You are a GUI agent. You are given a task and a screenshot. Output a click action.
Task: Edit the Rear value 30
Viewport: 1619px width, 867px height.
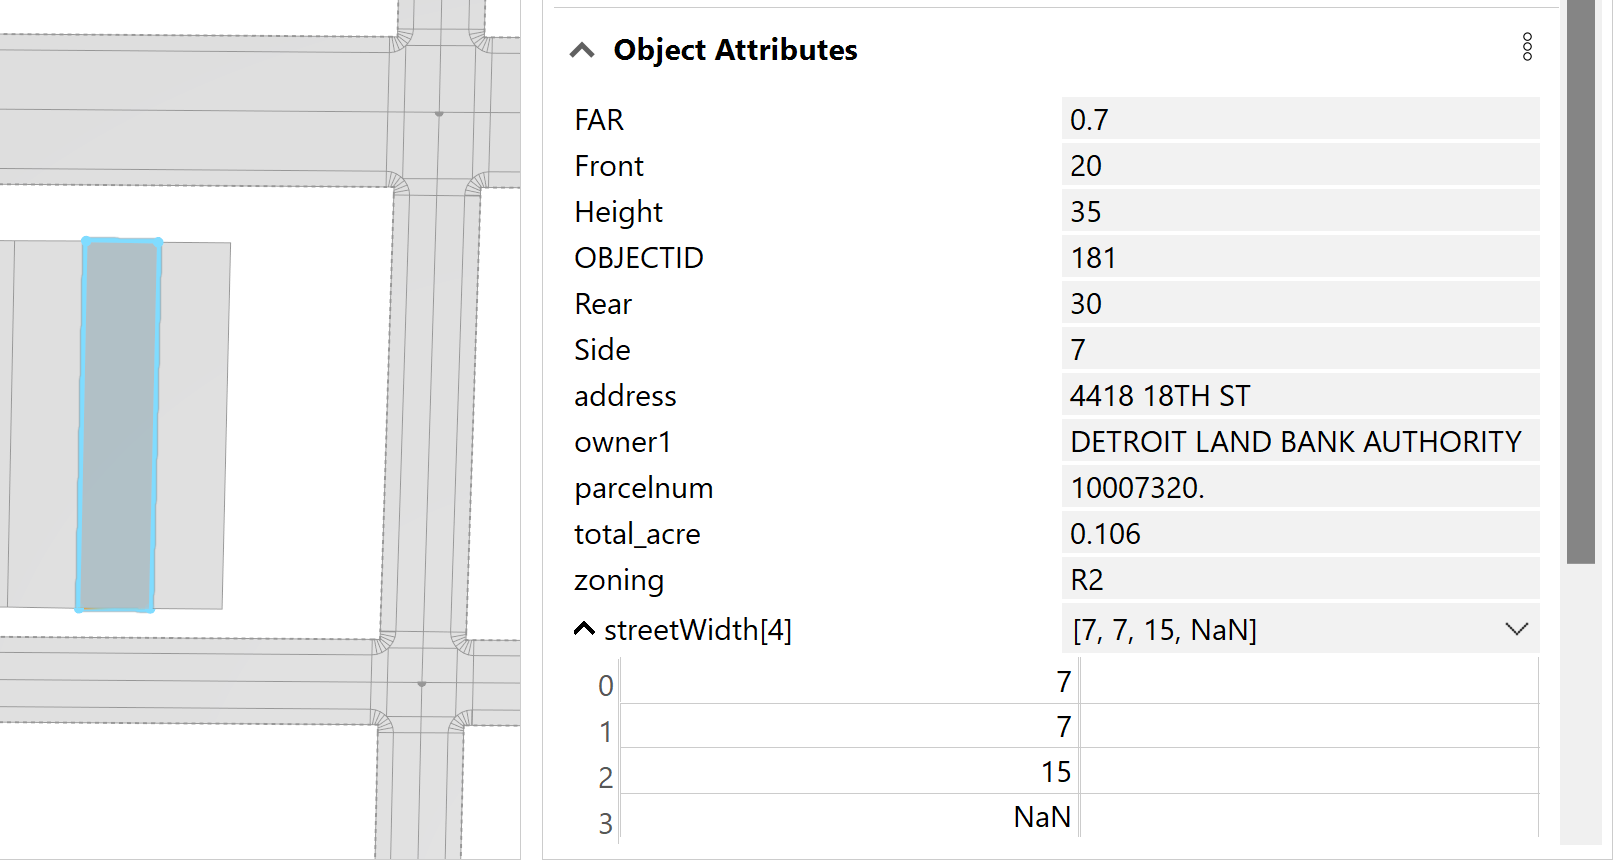pyautogui.click(x=1299, y=304)
